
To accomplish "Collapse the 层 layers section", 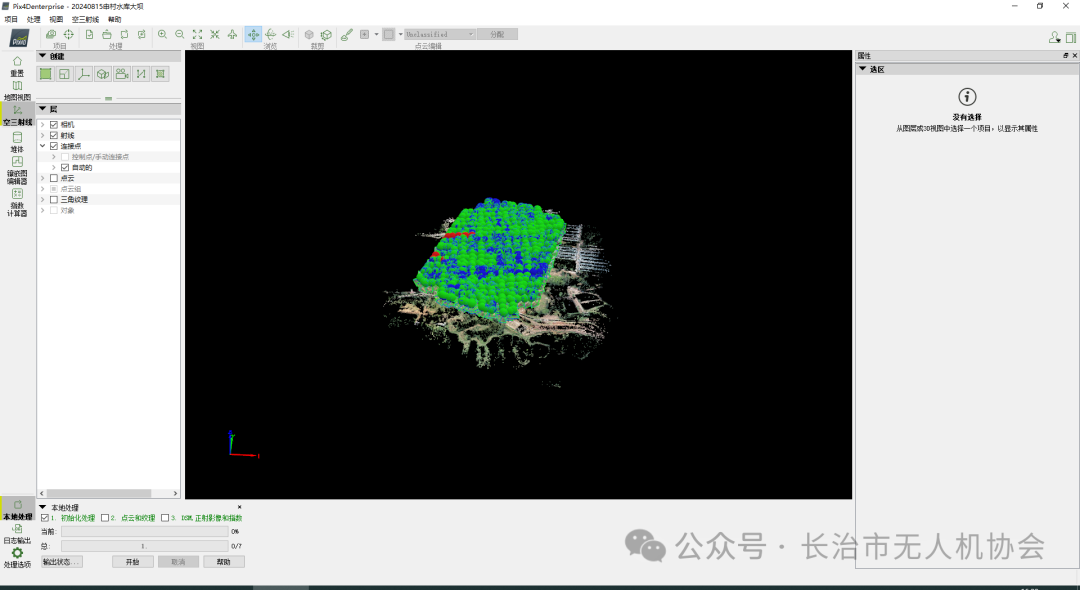I will tap(43, 109).
